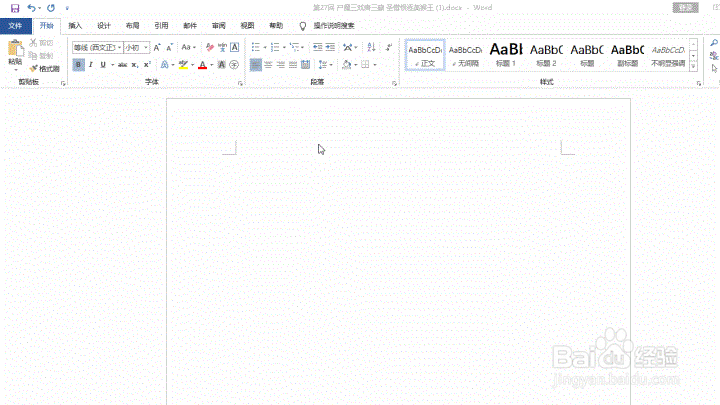720x405 pixels.
Task: Click the Redo icon
Action: point(51,8)
